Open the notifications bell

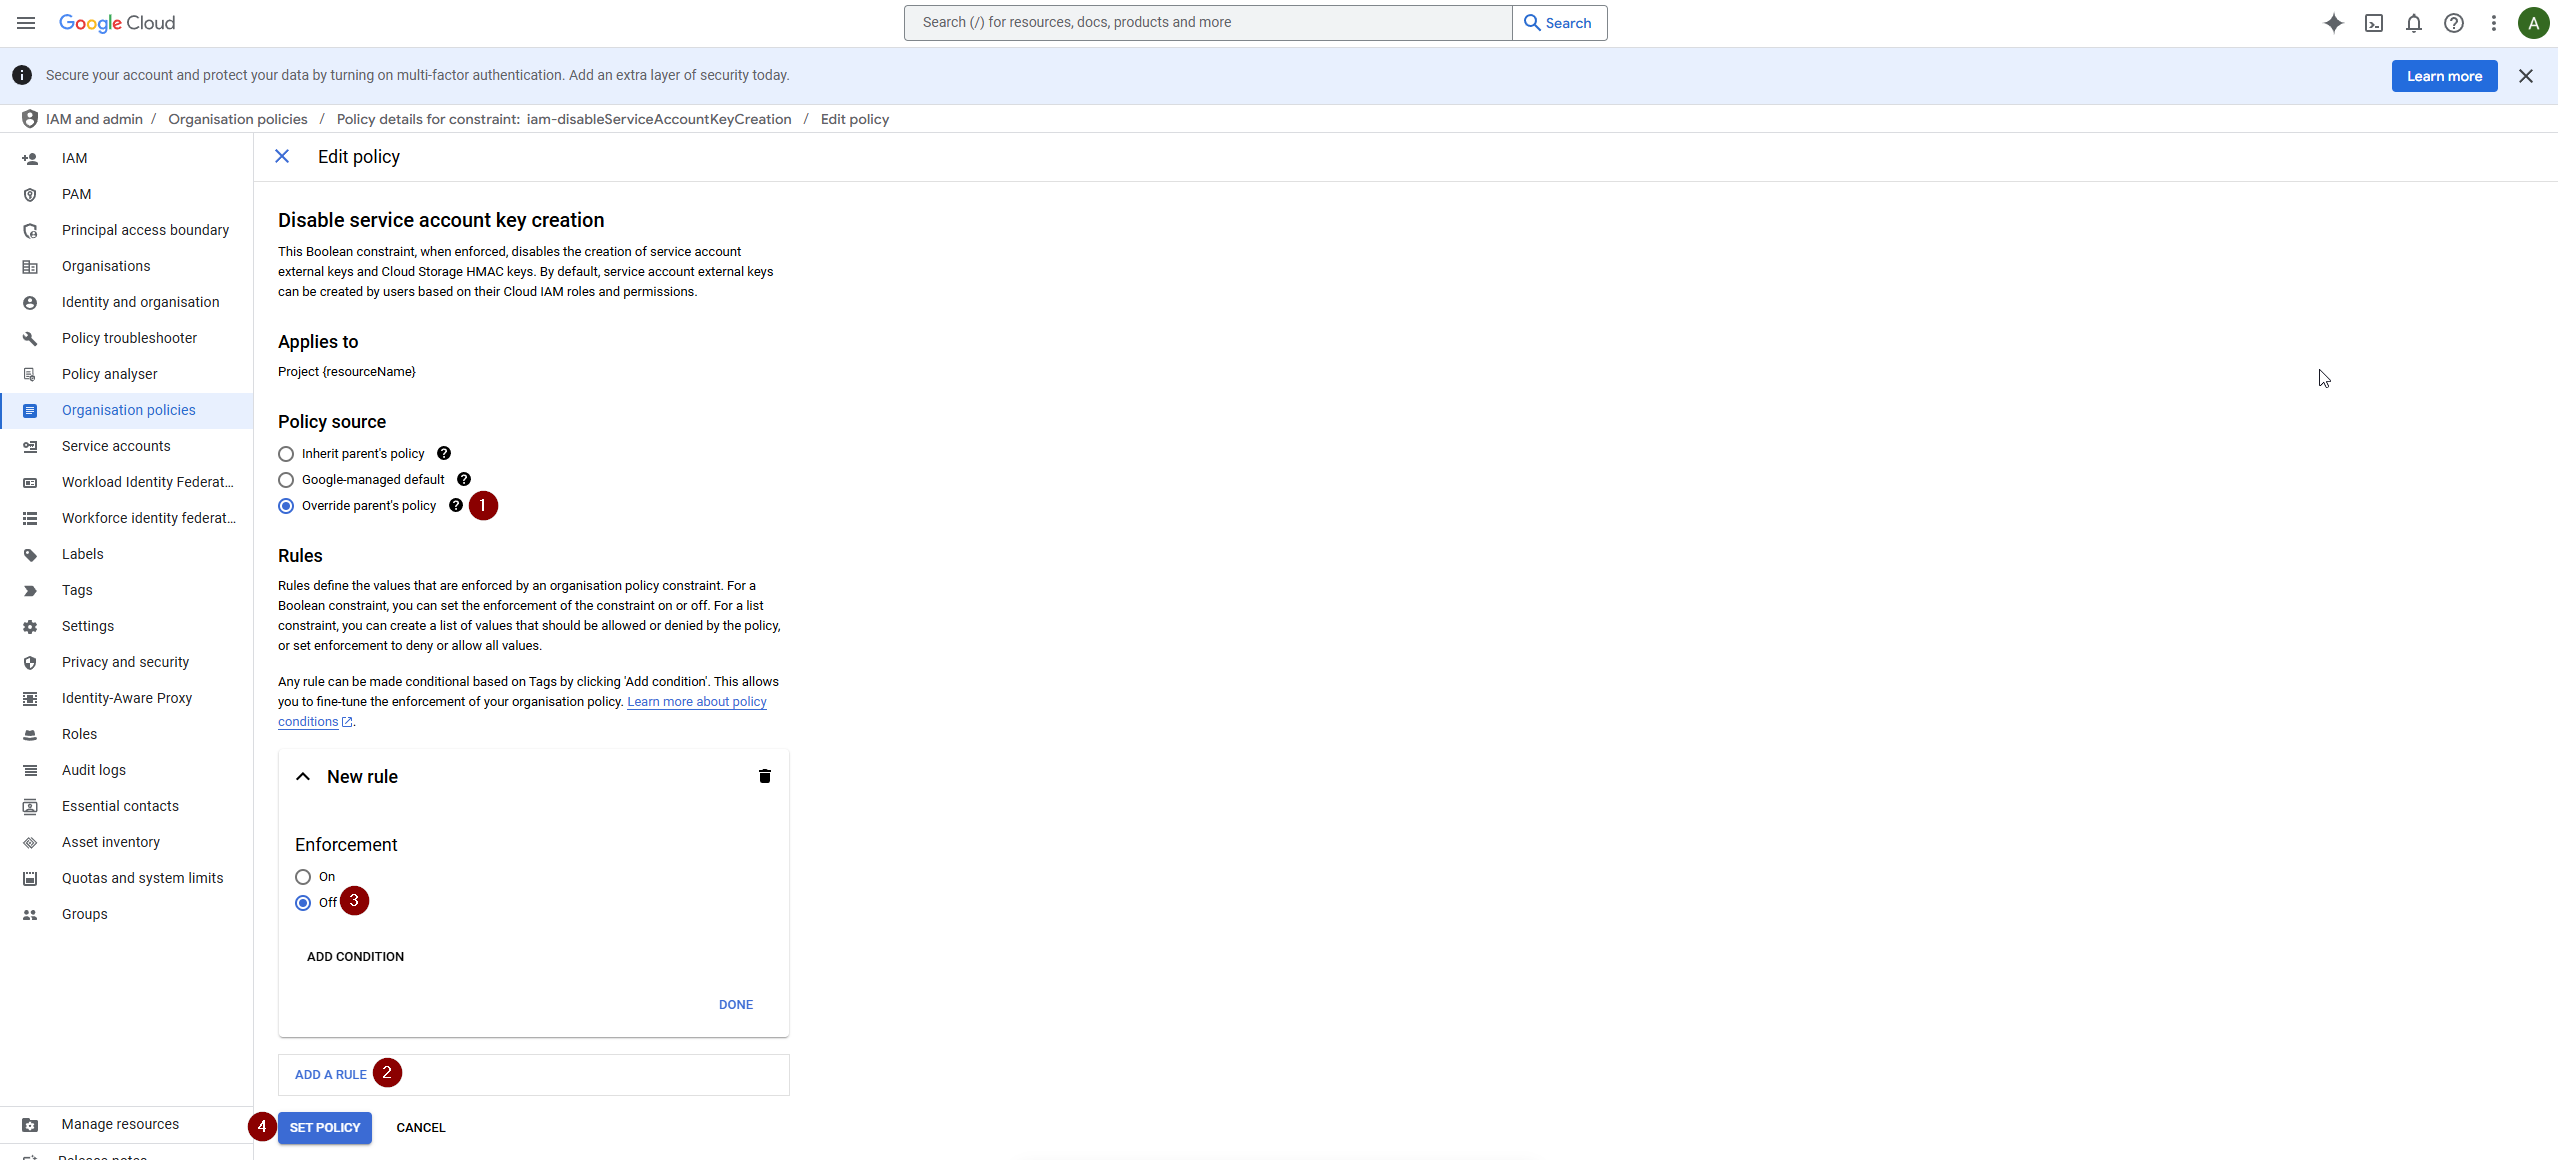[2413, 23]
